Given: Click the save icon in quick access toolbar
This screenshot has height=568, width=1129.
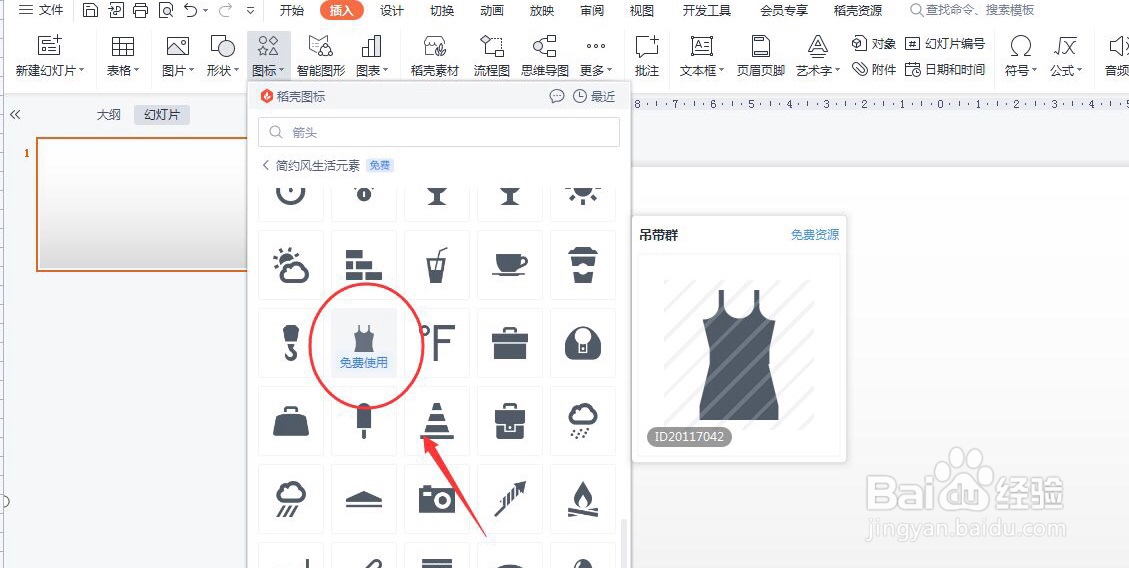Looking at the screenshot, I should (90, 10).
